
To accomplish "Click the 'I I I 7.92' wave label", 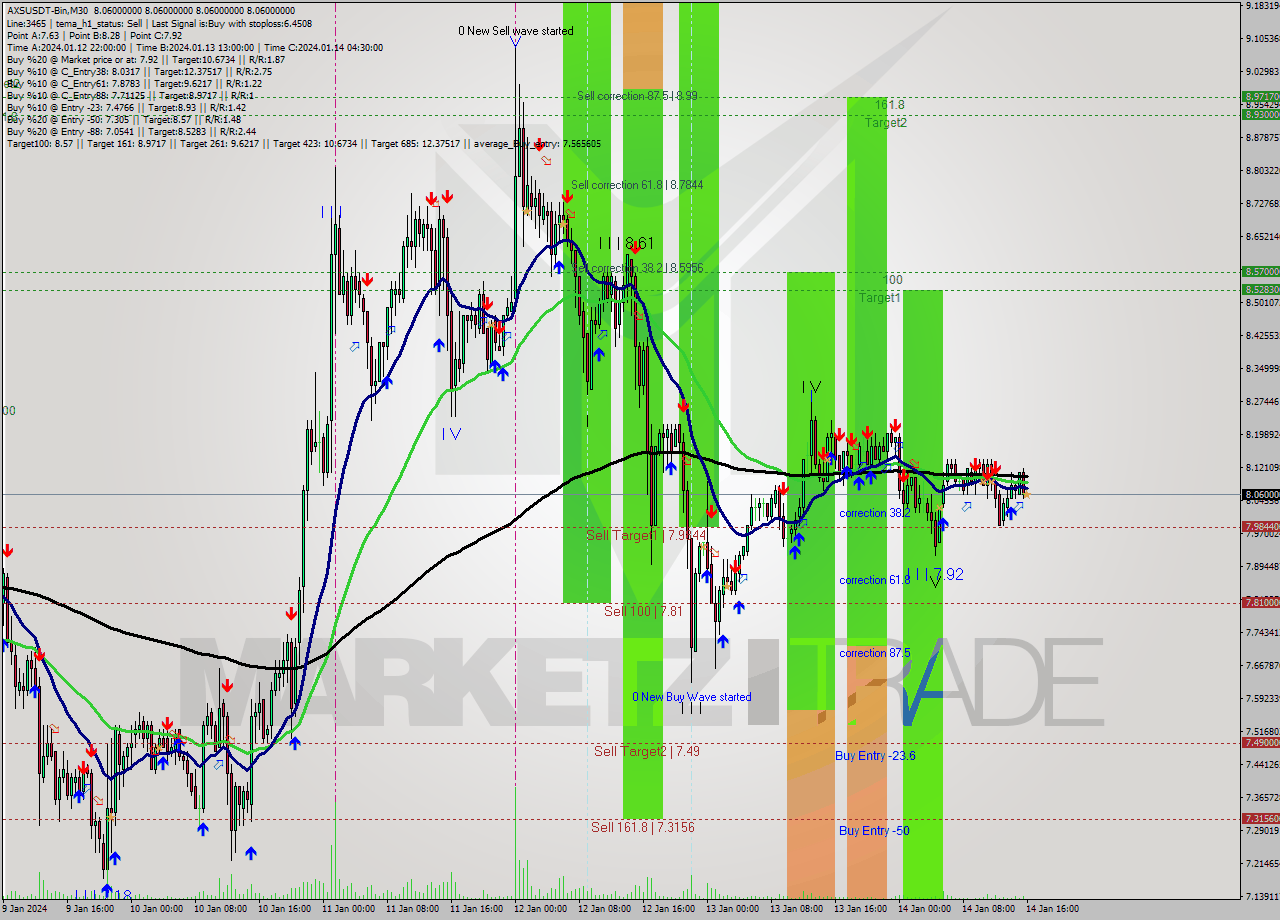I will [x=934, y=575].
